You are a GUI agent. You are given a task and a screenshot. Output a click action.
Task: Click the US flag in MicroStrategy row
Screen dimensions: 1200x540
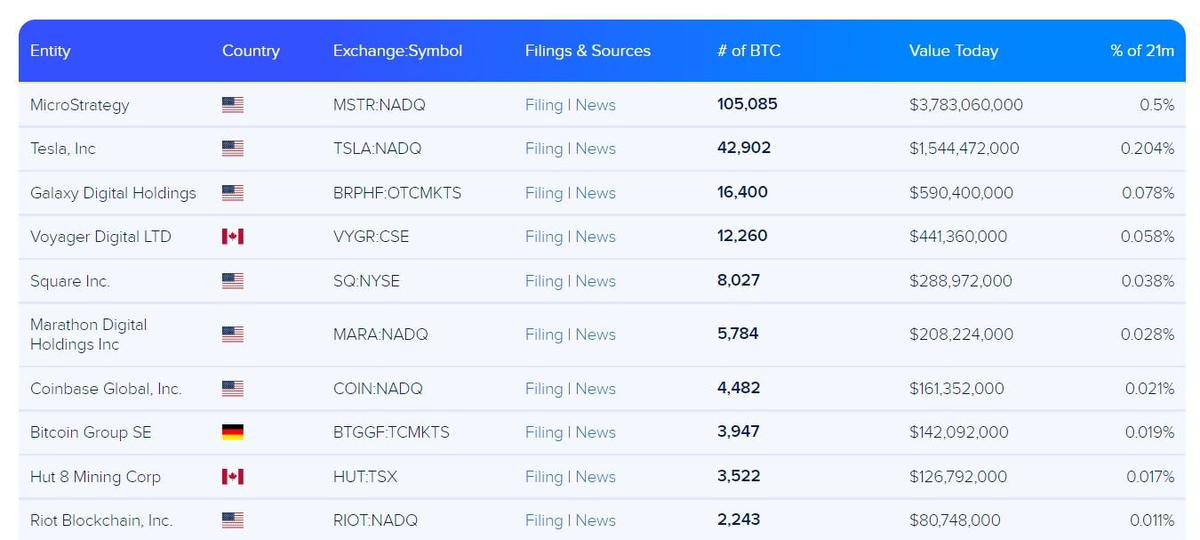[x=233, y=105]
